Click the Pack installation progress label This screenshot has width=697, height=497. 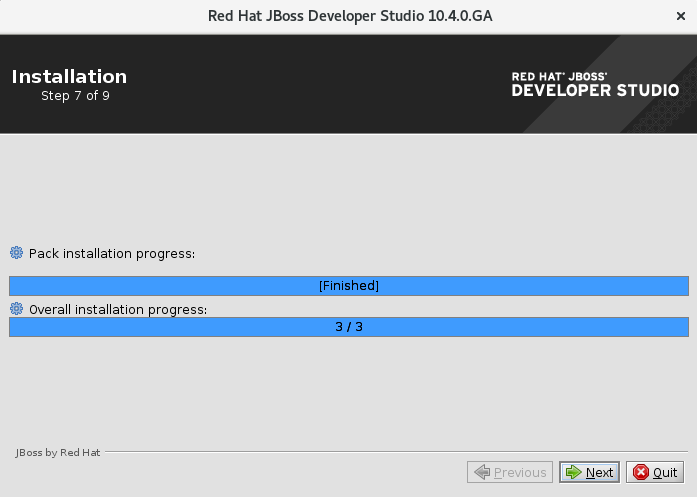click(x=112, y=254)
